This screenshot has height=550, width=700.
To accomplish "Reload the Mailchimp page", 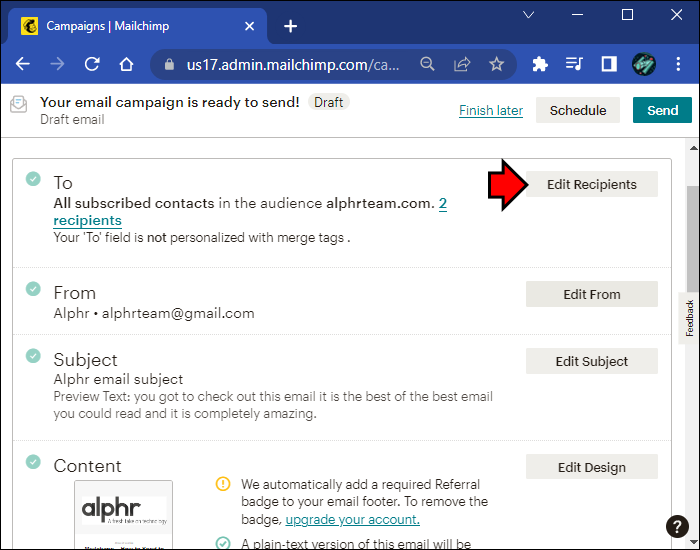I will 92,64.
